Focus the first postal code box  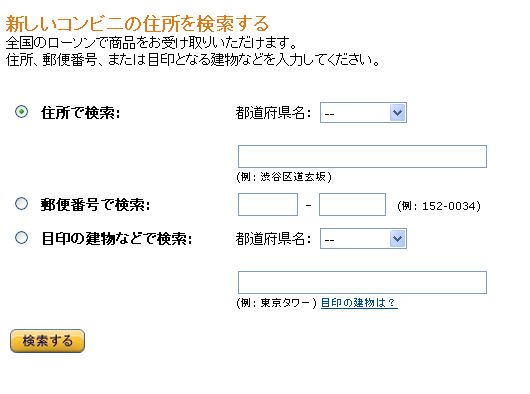[x=268, y=204]
